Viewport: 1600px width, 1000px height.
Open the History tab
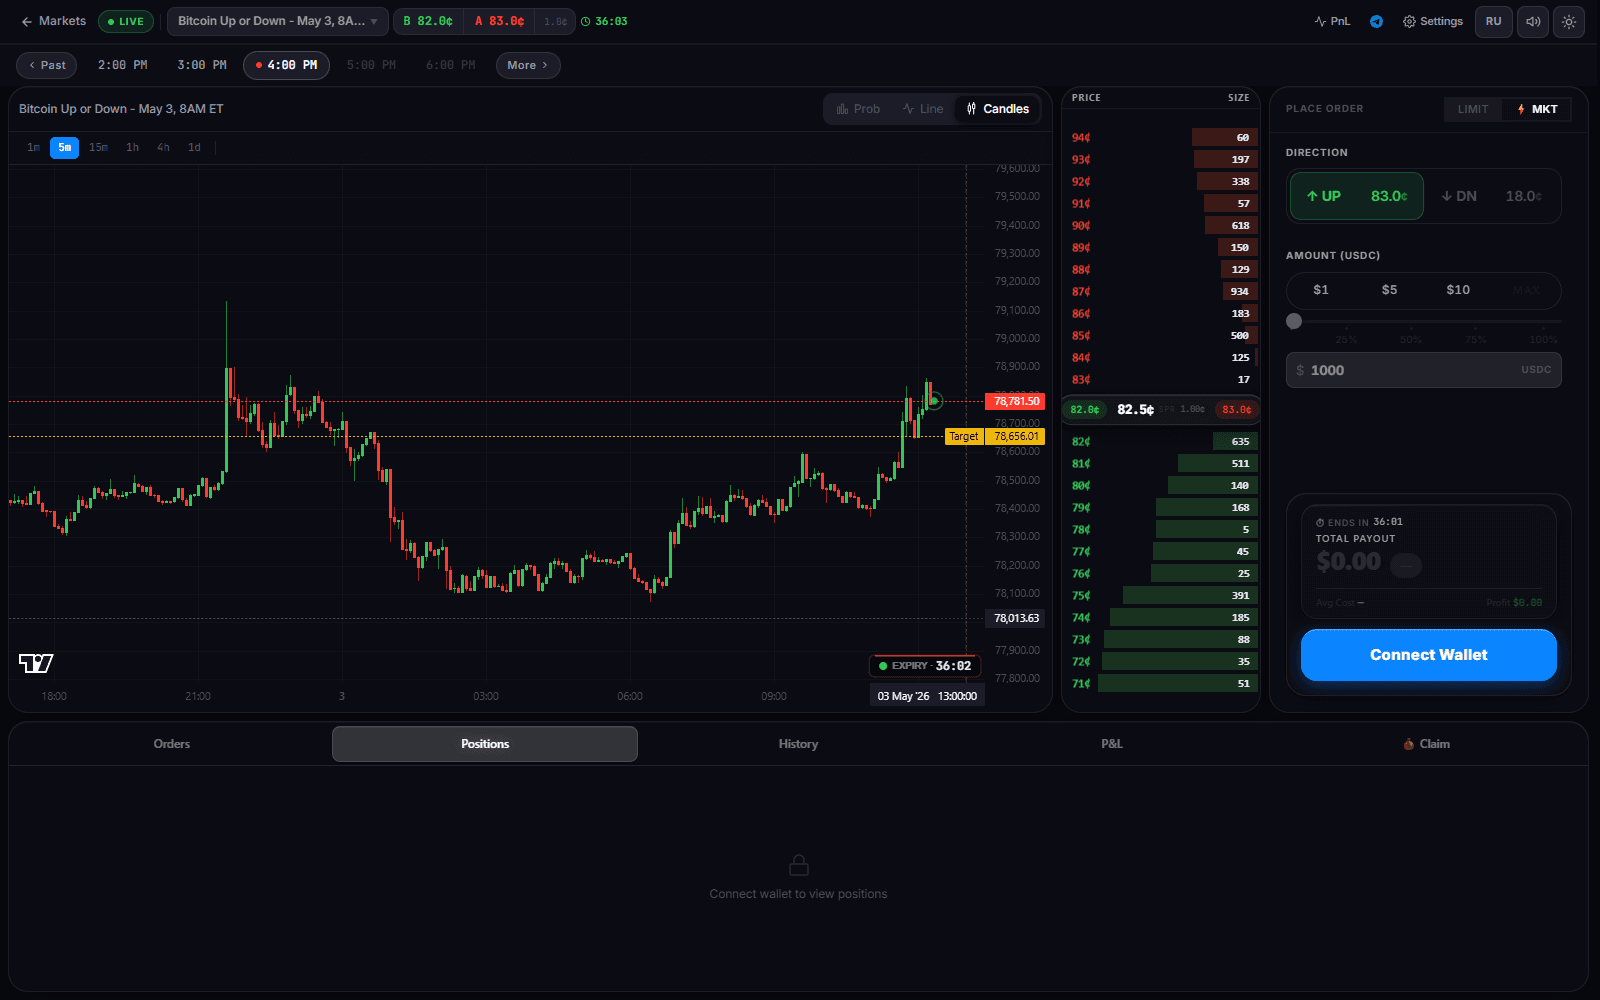(798, 744)
